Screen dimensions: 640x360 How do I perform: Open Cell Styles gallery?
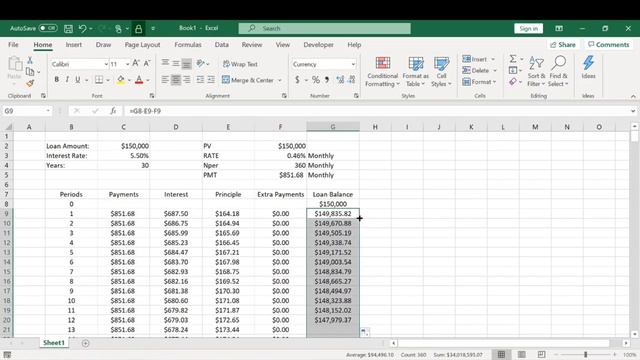441,72
